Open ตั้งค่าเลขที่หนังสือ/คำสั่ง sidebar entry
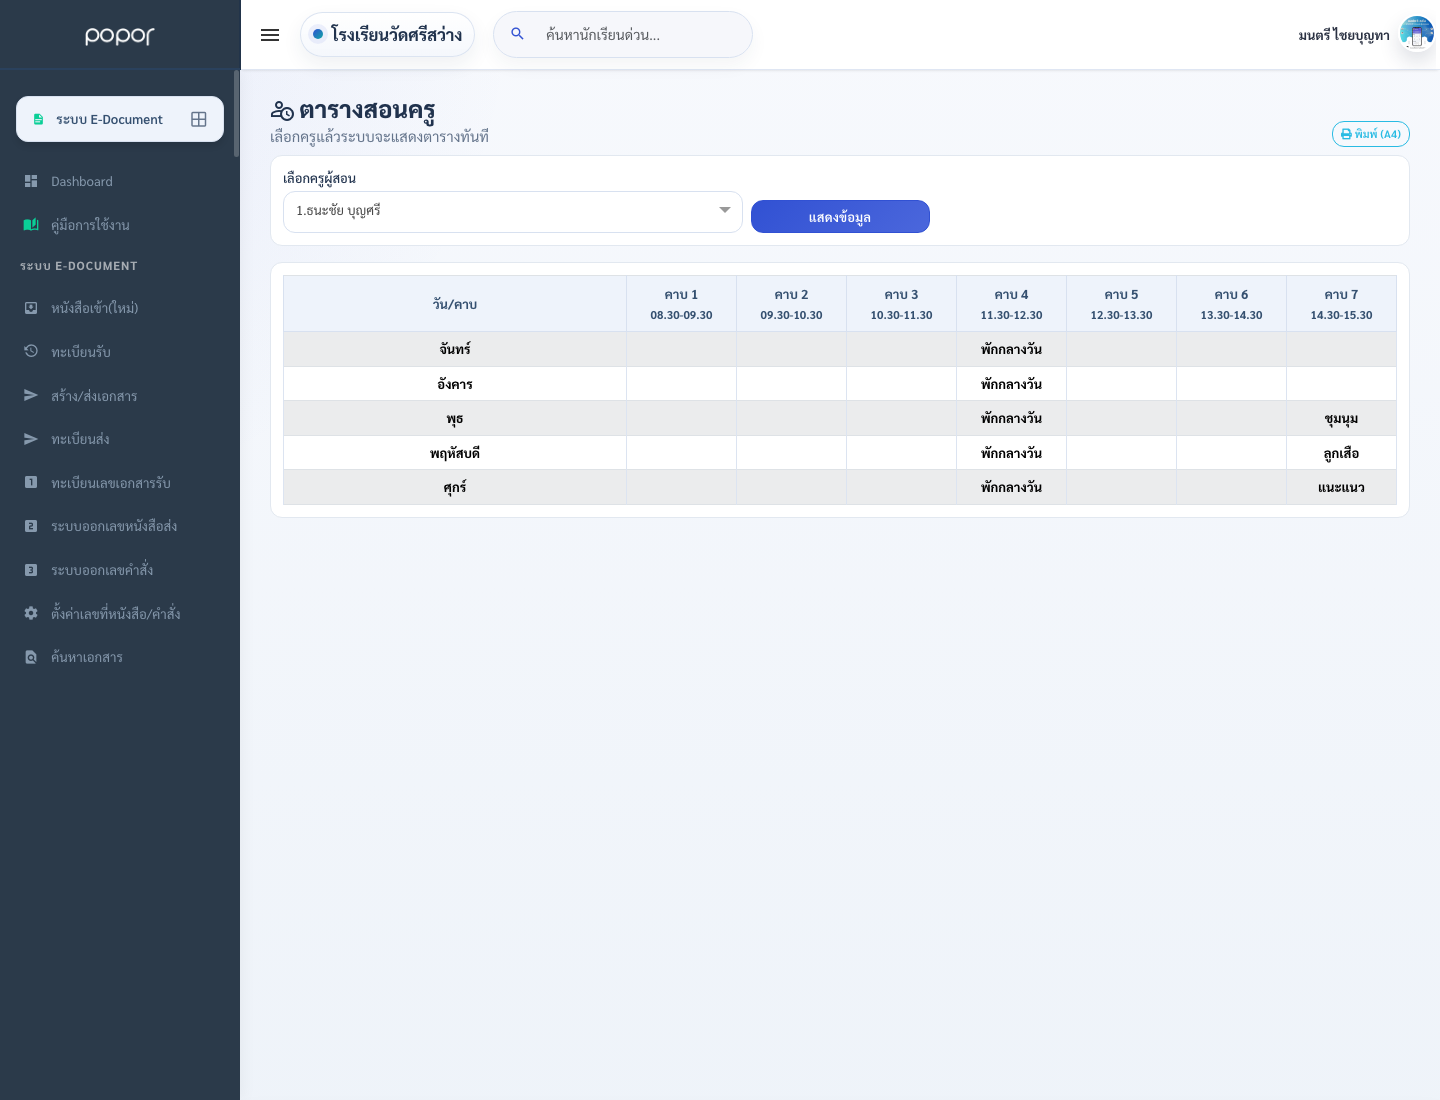Viewport: 1440px width, 1100px height. (x=116, y=613)
